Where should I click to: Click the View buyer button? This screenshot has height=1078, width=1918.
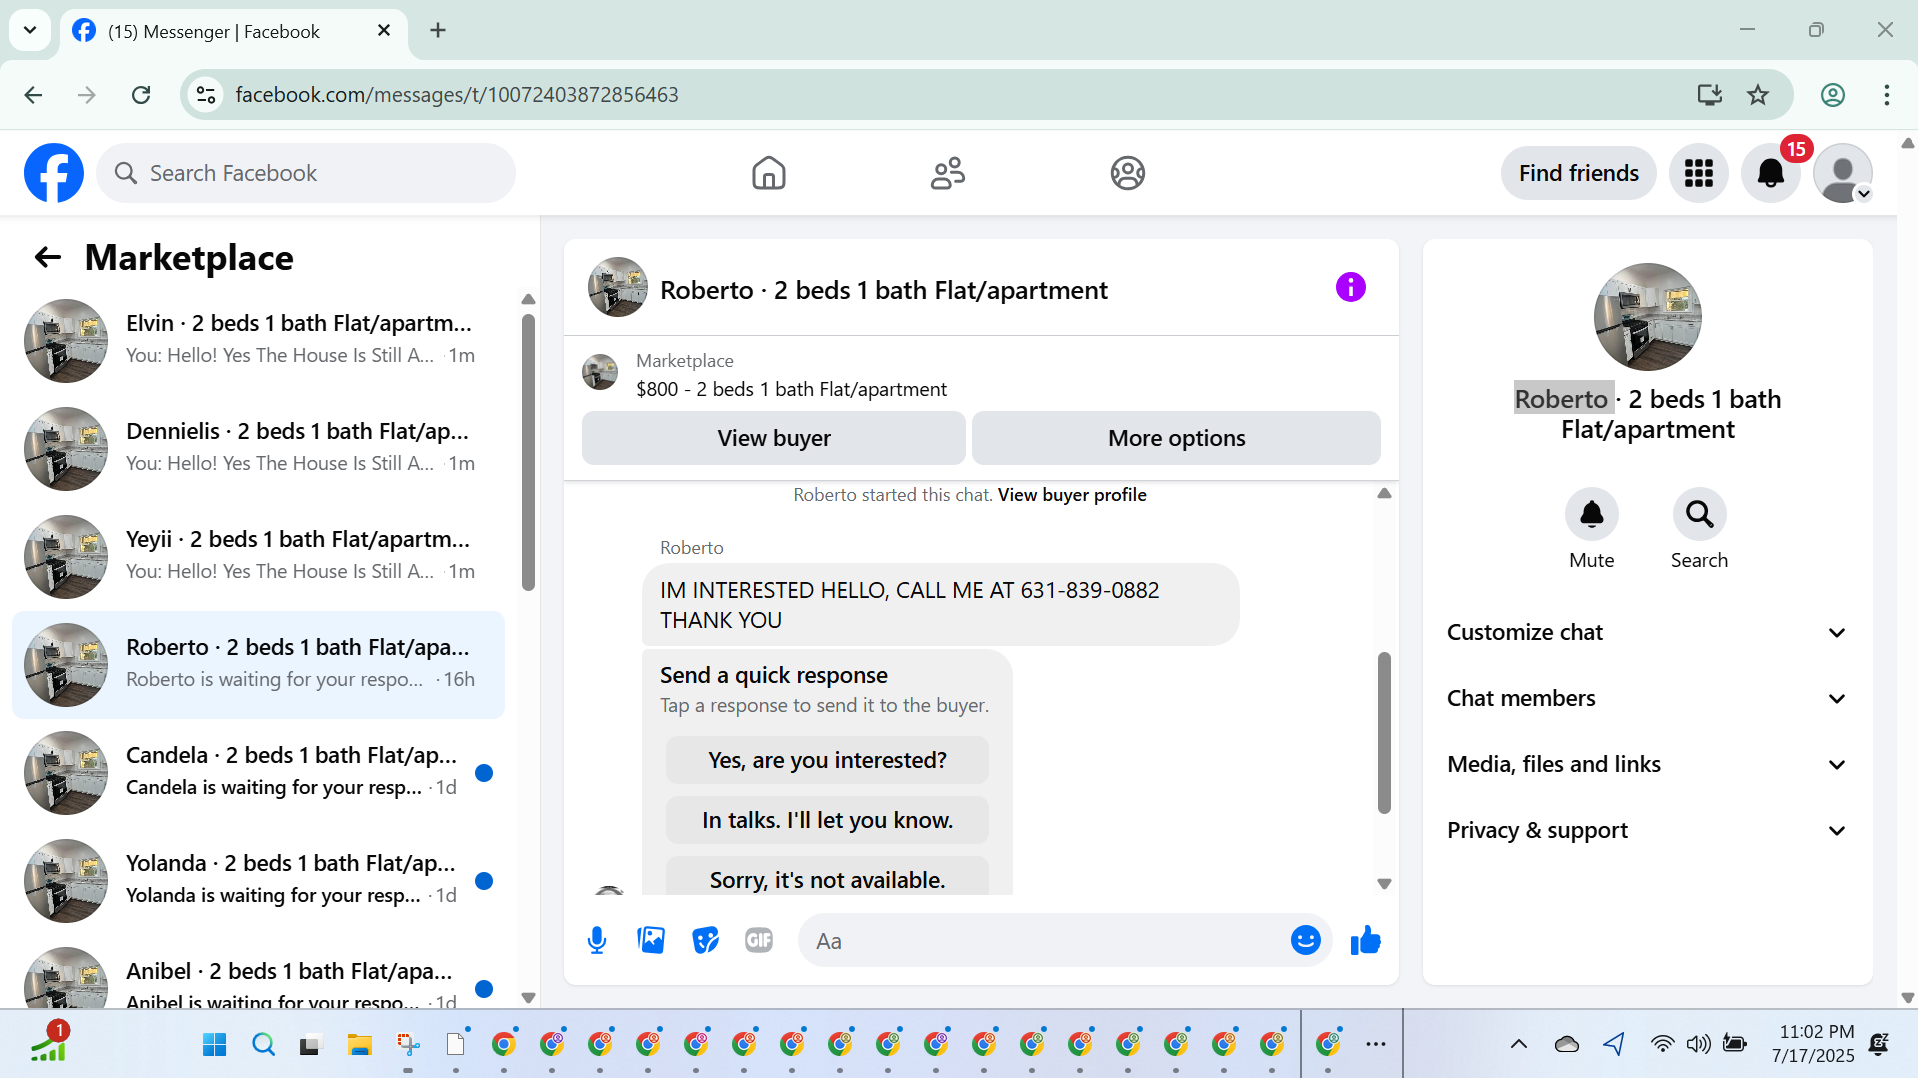pos(773,438)
